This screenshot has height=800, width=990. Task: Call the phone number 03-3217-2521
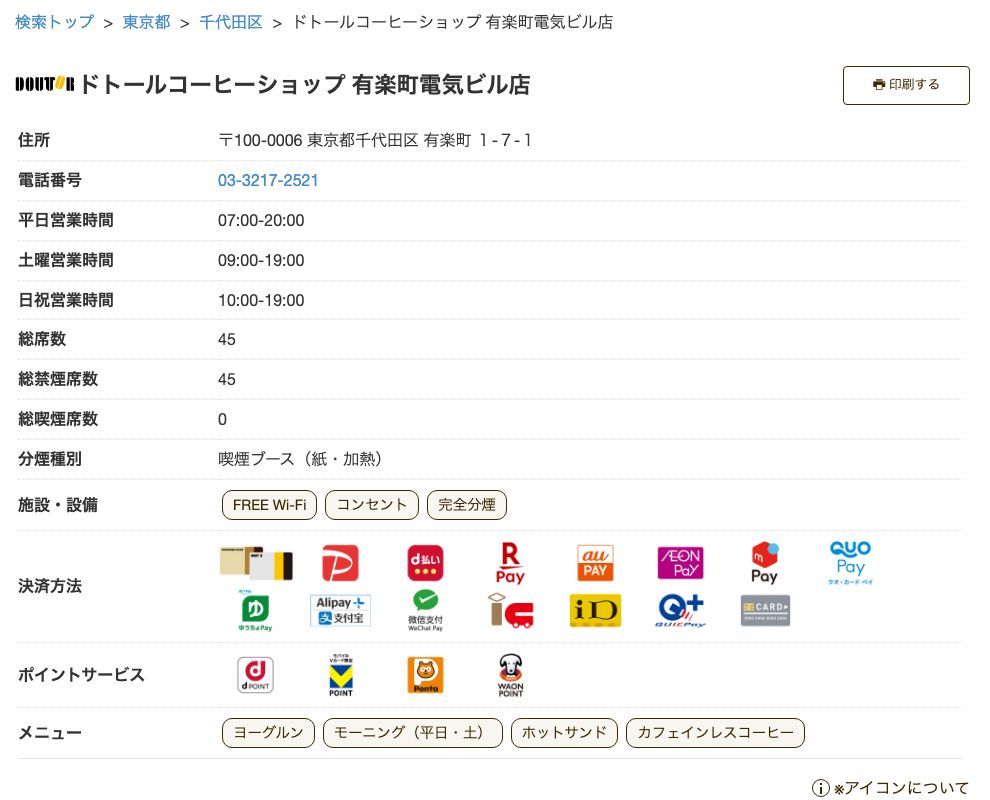point(268,180)
